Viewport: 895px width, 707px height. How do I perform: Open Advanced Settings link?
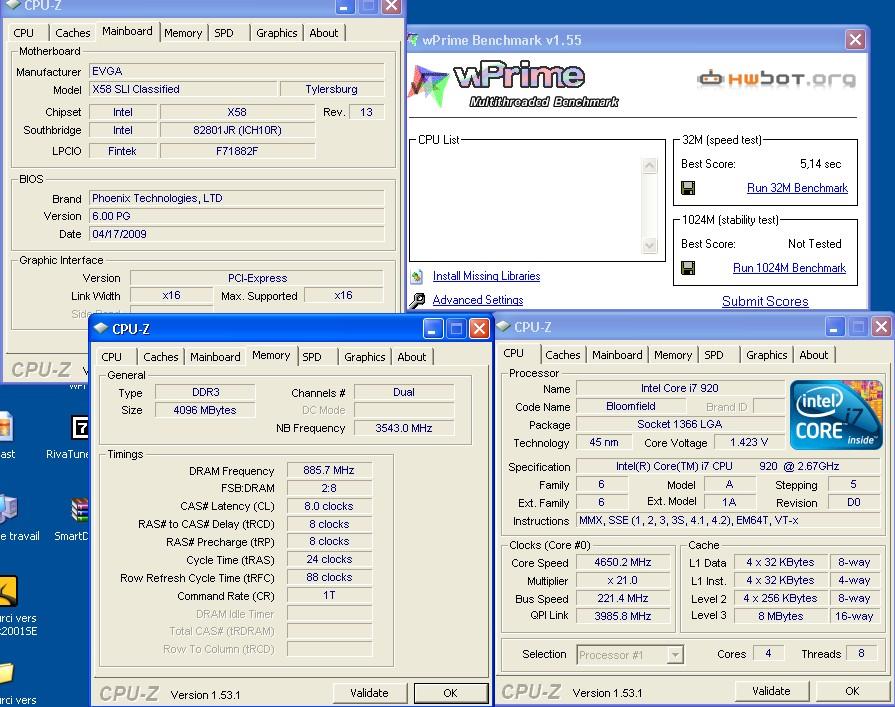point(478,300)
